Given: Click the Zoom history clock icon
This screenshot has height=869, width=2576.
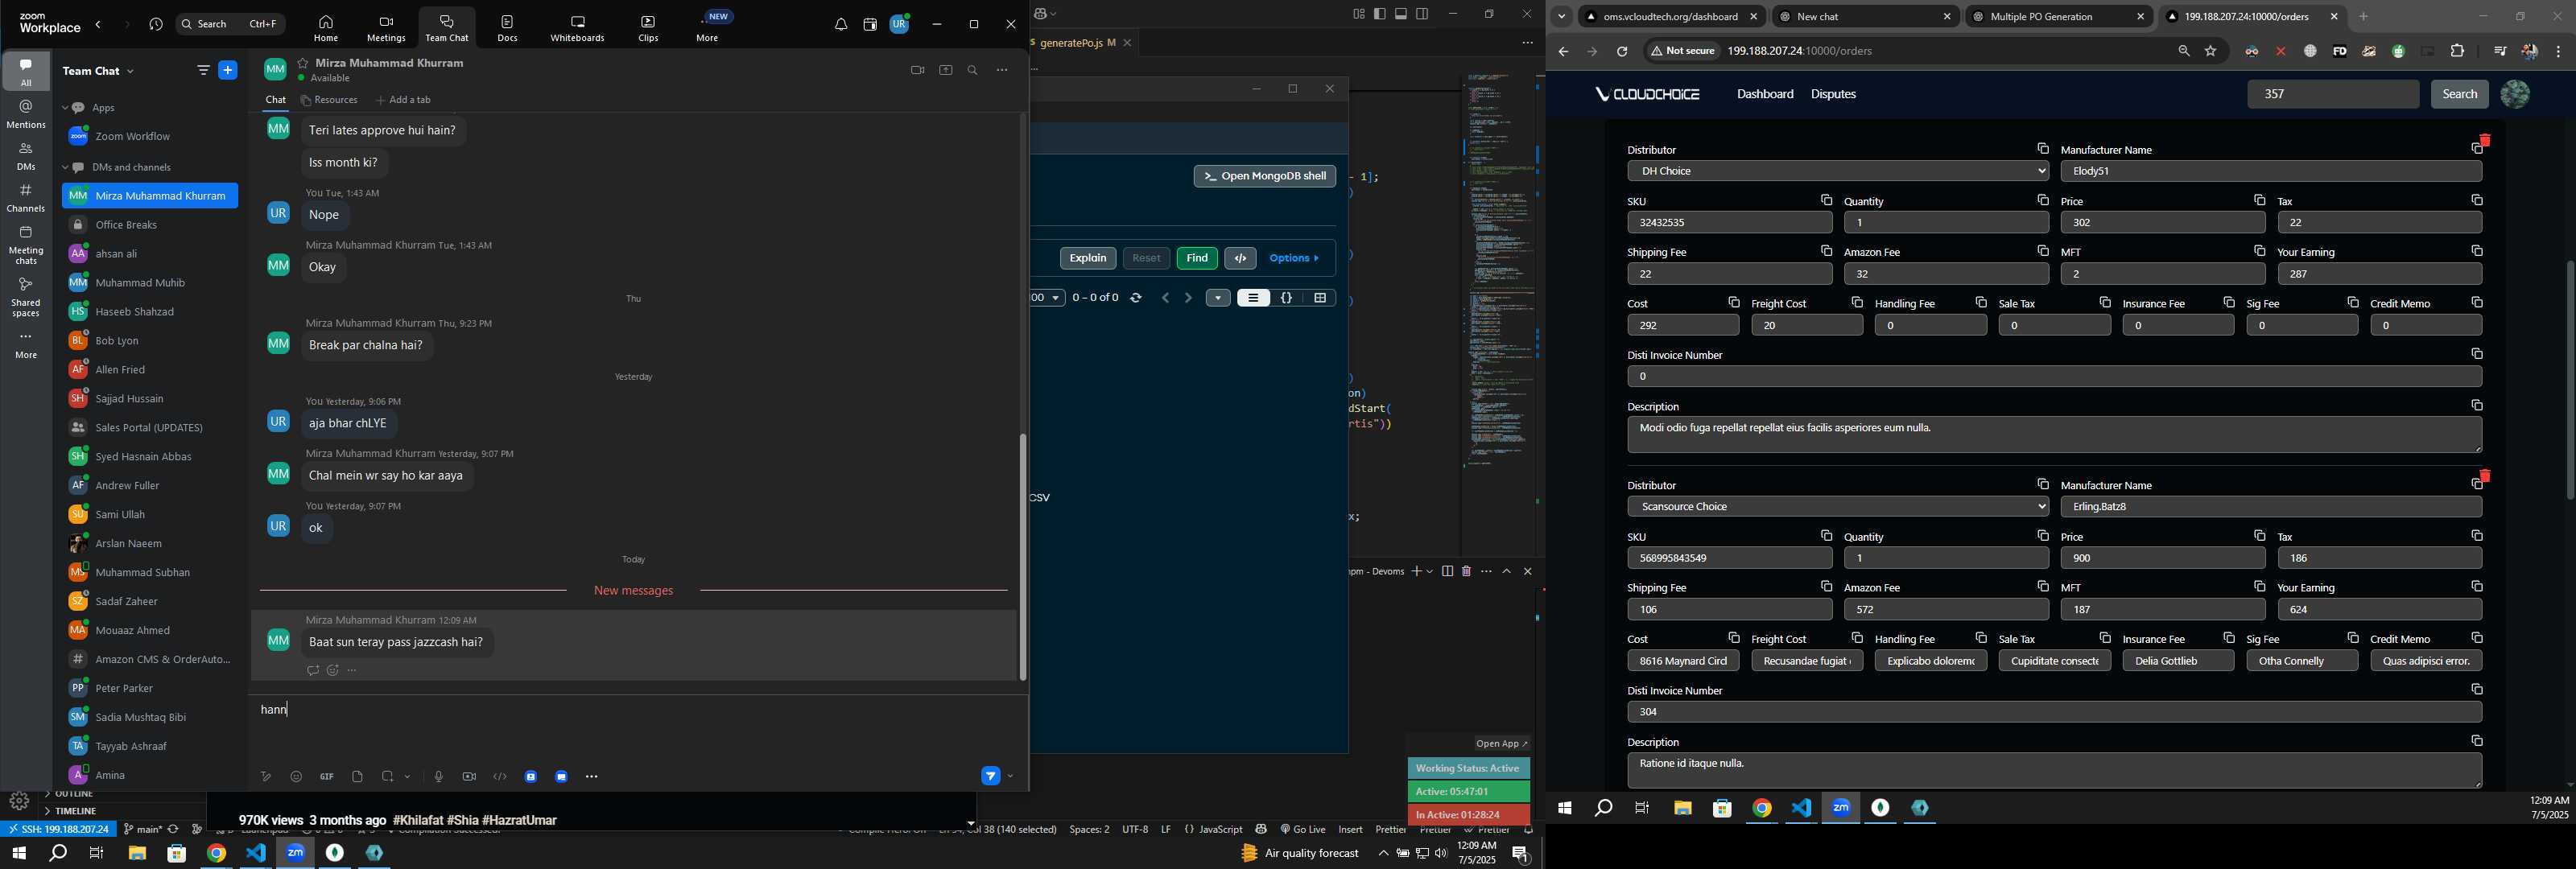Looking at the screenshot, I should tap(156, 24).
